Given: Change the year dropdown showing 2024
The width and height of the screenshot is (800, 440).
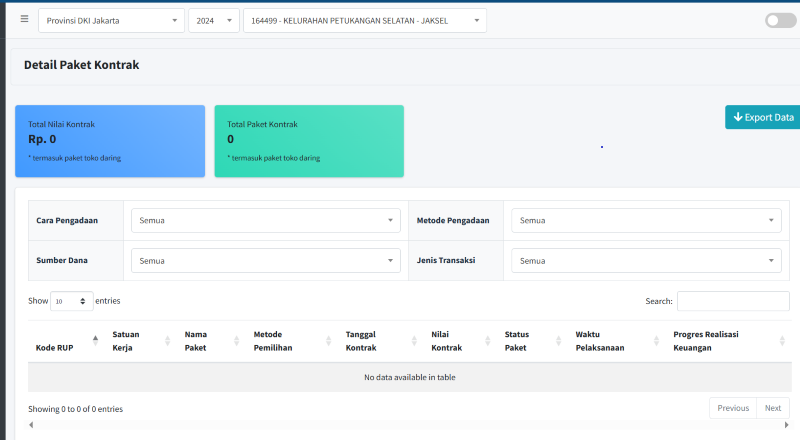Looking at the screenshot, I should click(214, 21).
